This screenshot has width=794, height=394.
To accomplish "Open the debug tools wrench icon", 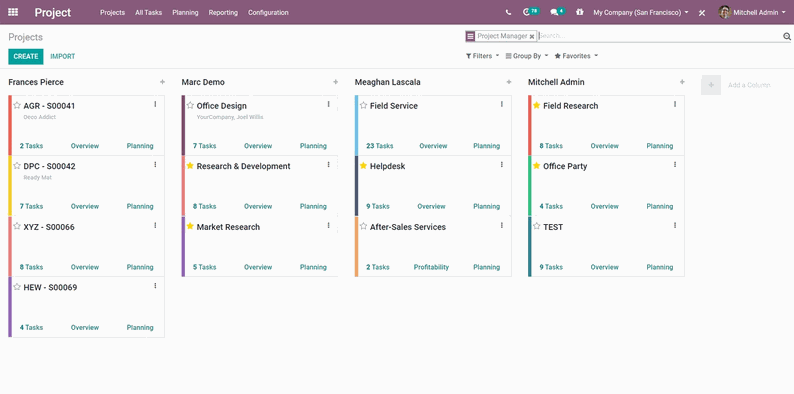I will tap(702, 13).
